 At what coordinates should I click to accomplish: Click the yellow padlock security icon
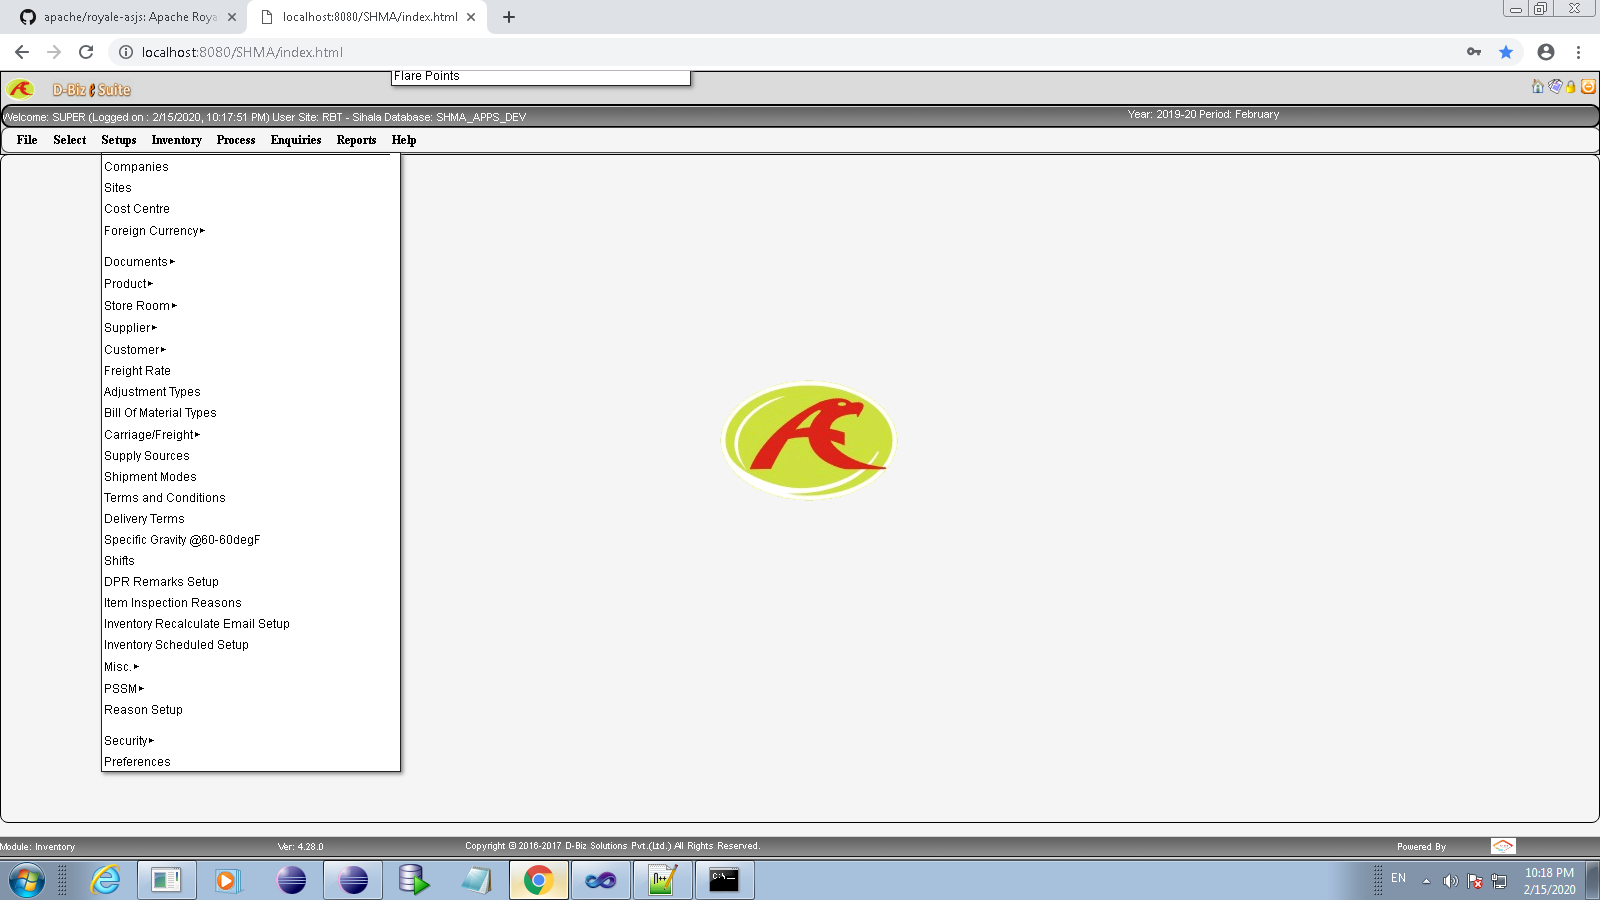(1571, 87)
